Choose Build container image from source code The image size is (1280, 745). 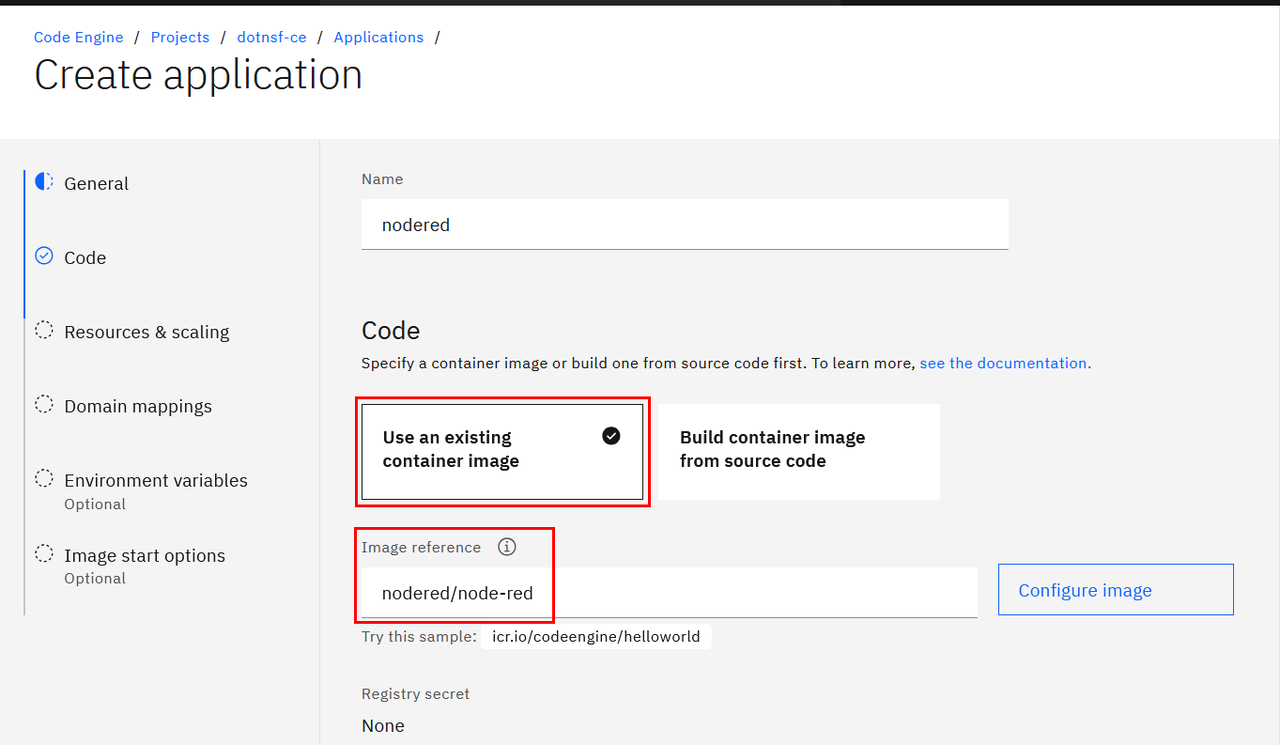click(799, 451)
